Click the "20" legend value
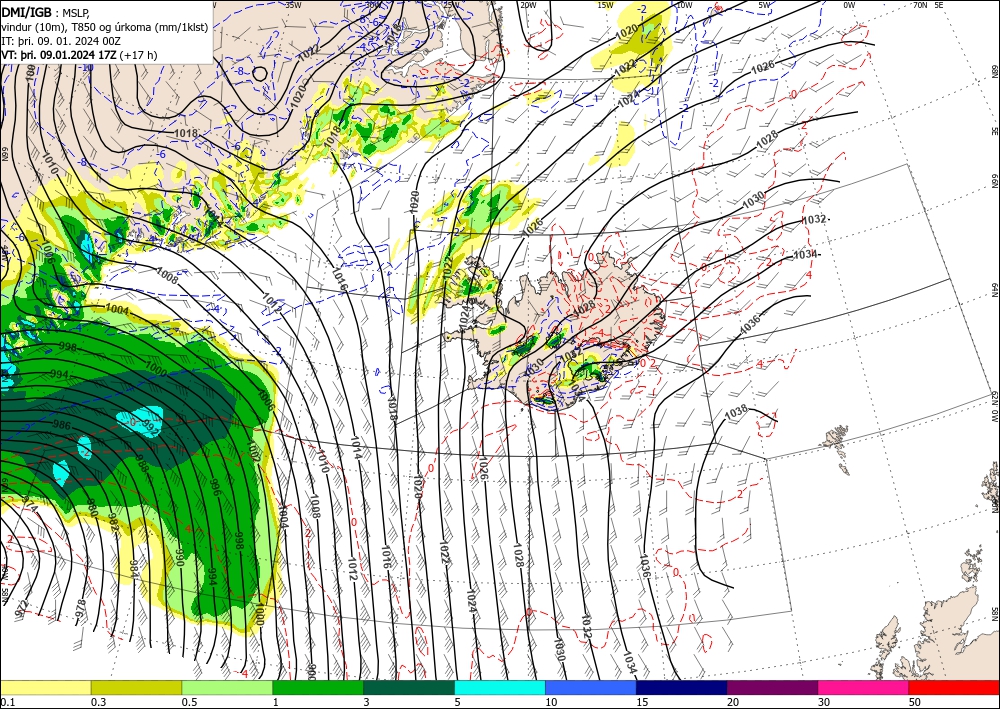 [x=733, y=702]
